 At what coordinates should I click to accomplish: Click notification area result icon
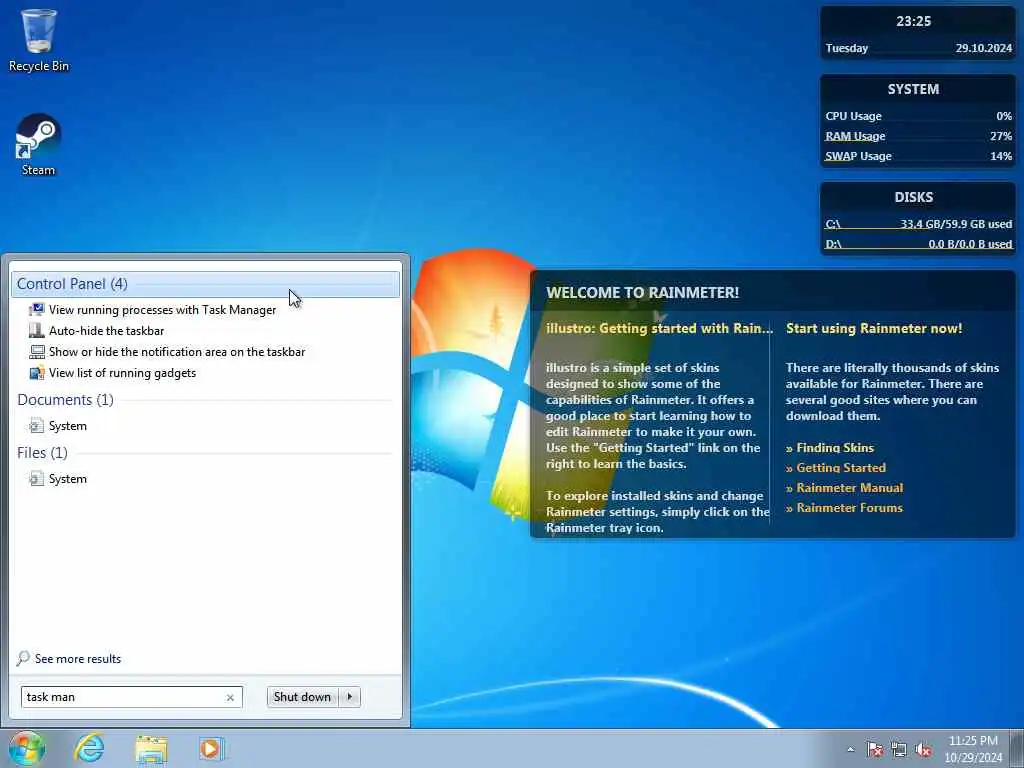pos(37,351)
